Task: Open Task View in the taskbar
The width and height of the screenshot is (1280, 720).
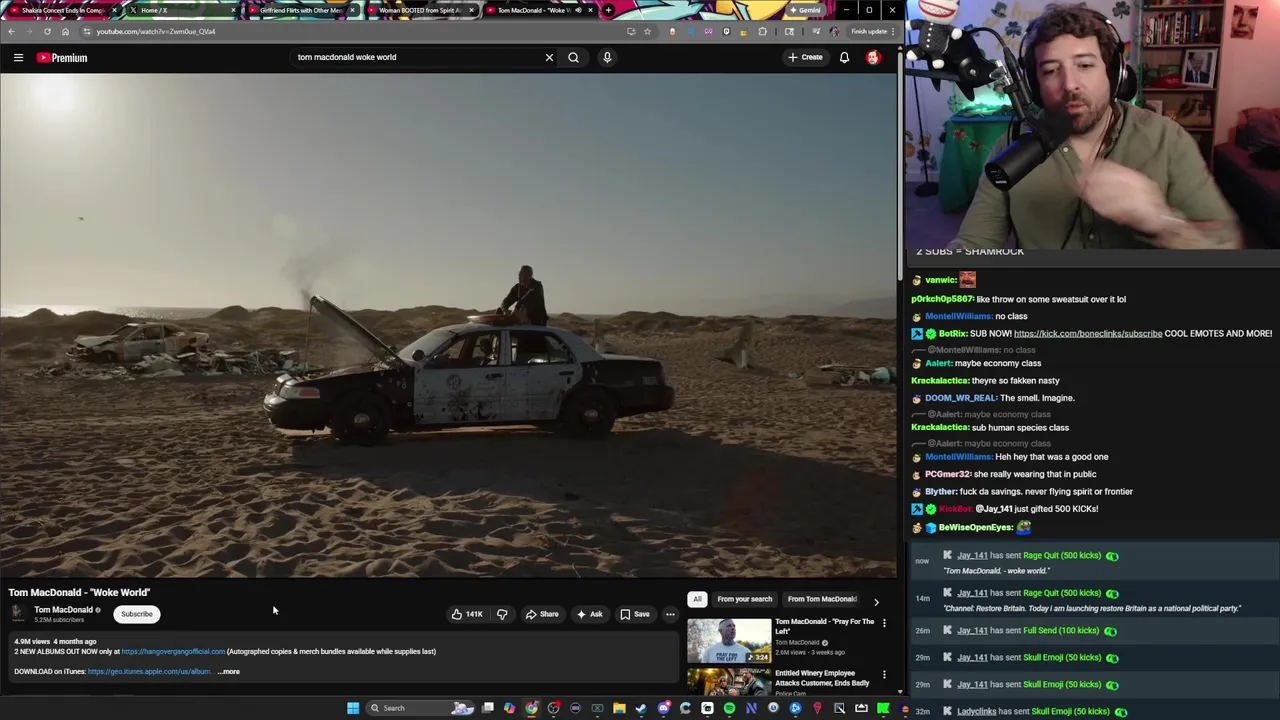Action: pyautogui.click(x=487, y=708)
